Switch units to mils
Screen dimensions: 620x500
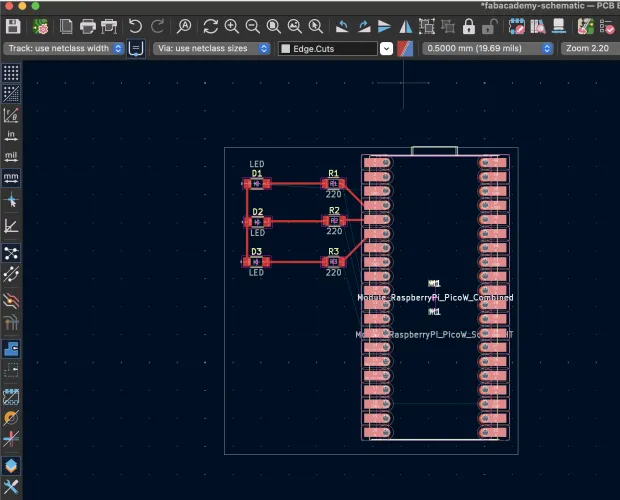(11, 157)
